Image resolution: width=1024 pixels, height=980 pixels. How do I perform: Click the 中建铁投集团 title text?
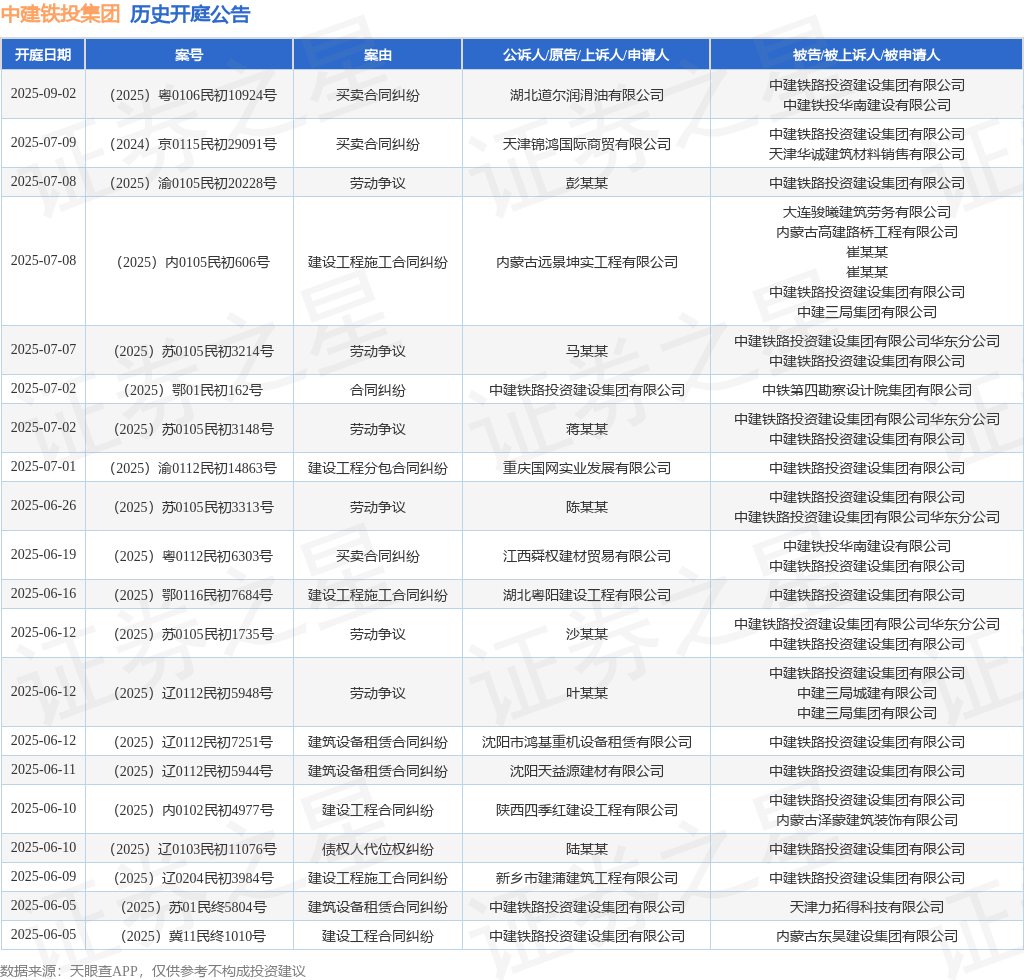(x=60, y=14)
